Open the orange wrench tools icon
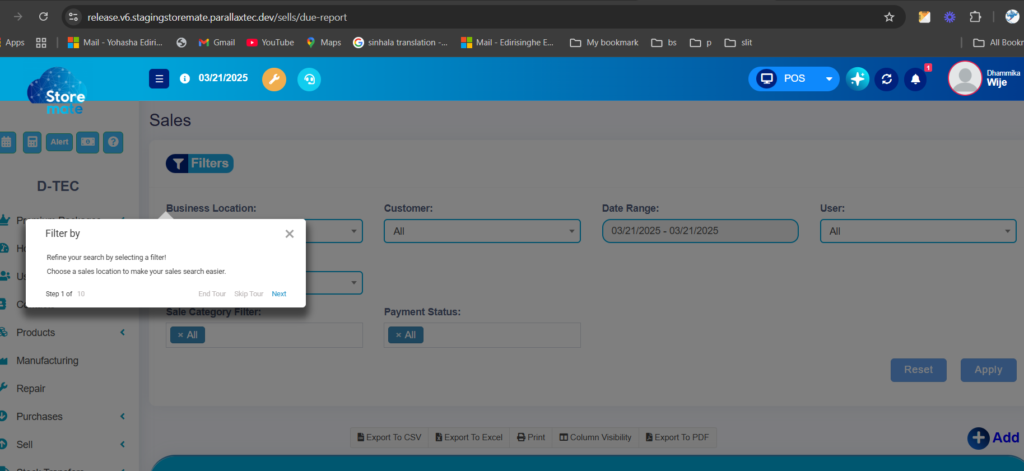Image resolution: width=1024 pixels, height=471 pixels. point(274,79)
